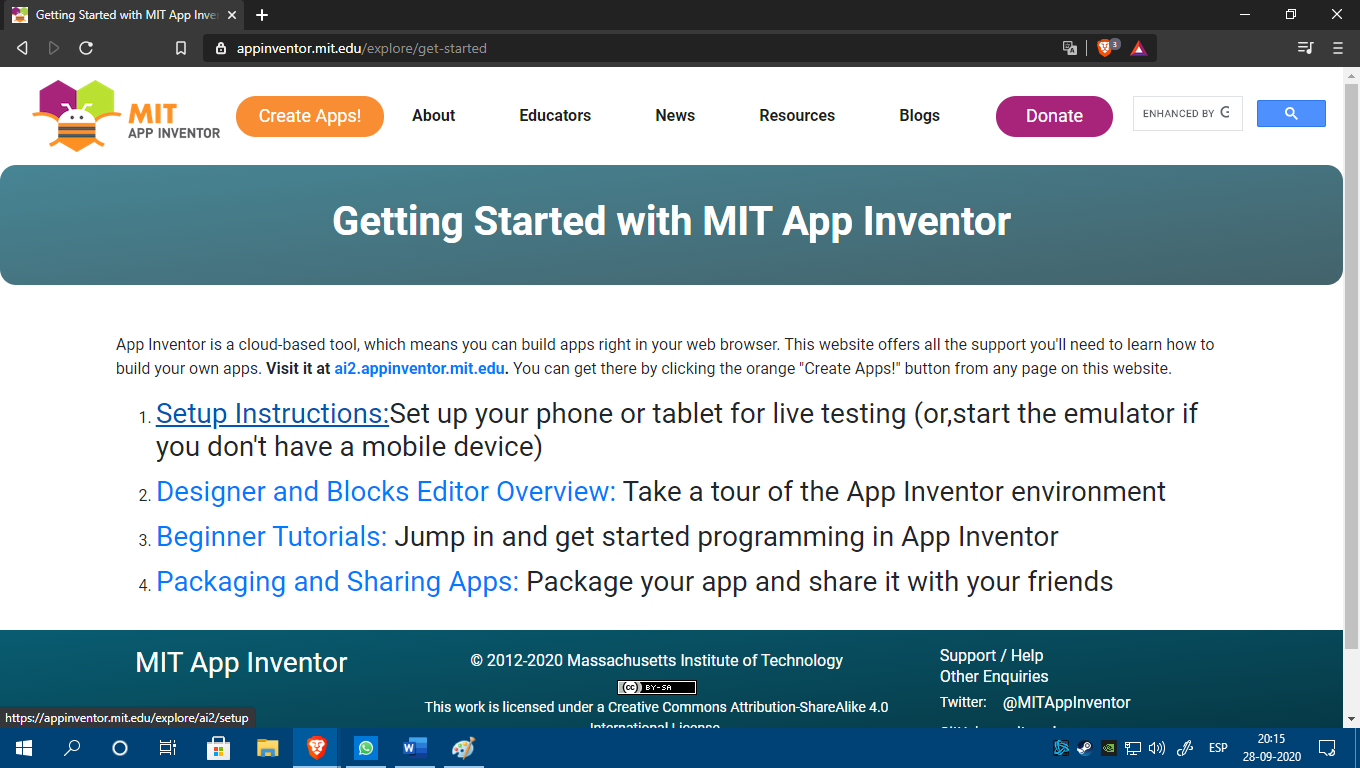Click the blue search magnifier button
The image size is (1360, 768).
(1291, 113)
